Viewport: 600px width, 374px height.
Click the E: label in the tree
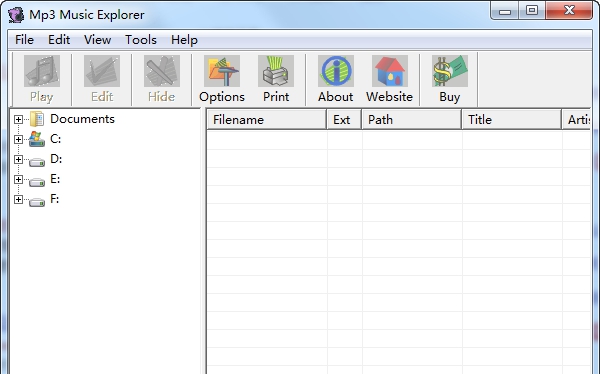[x=55, y=179]
